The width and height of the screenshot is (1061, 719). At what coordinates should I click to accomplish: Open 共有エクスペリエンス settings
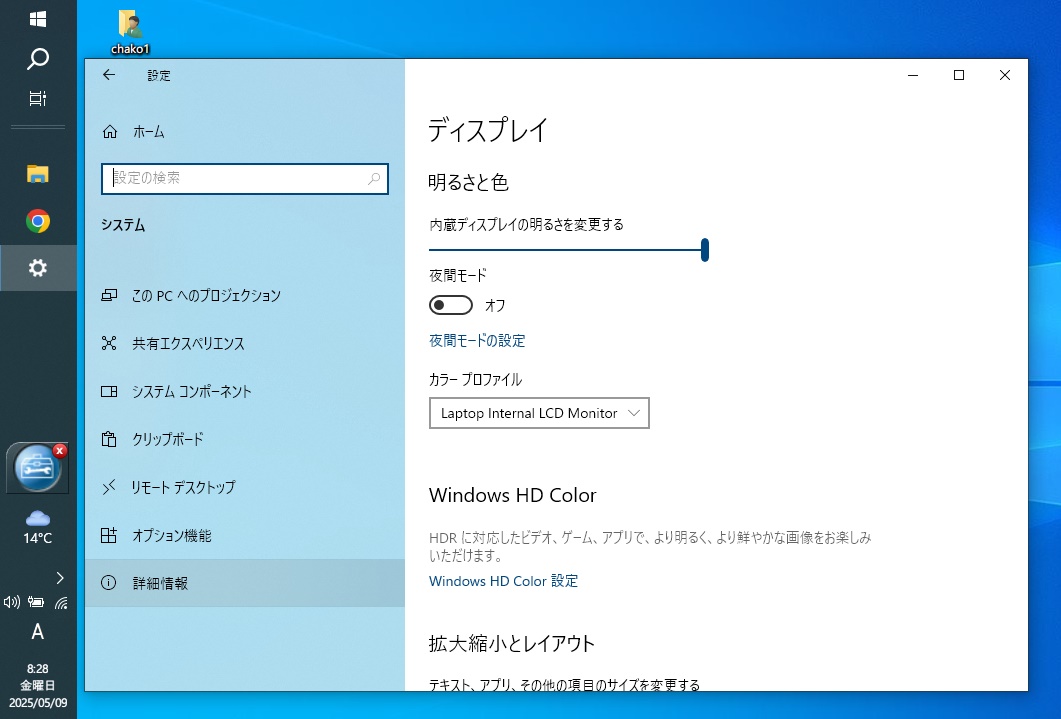click(x=245, y=344)
